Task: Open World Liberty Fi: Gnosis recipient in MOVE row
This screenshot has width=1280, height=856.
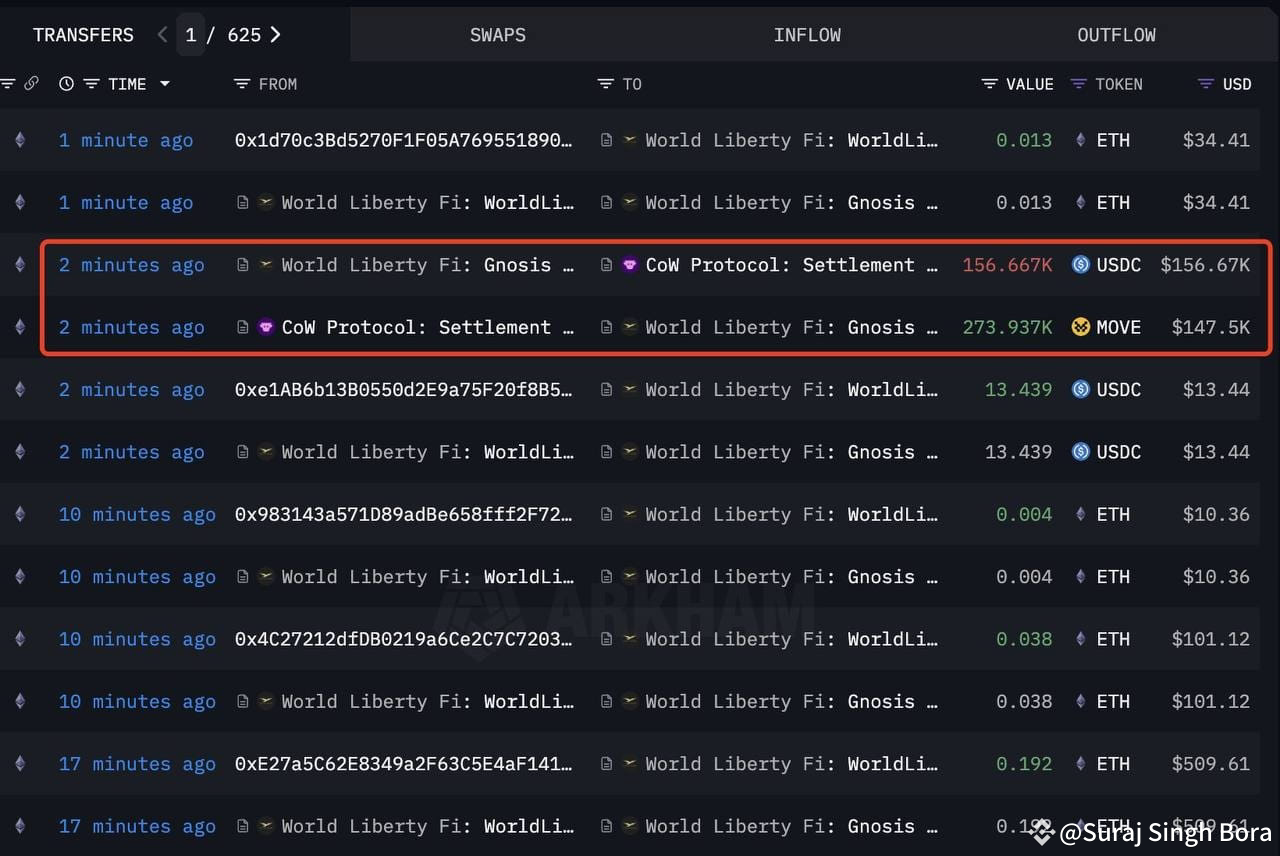Action: 792,327
